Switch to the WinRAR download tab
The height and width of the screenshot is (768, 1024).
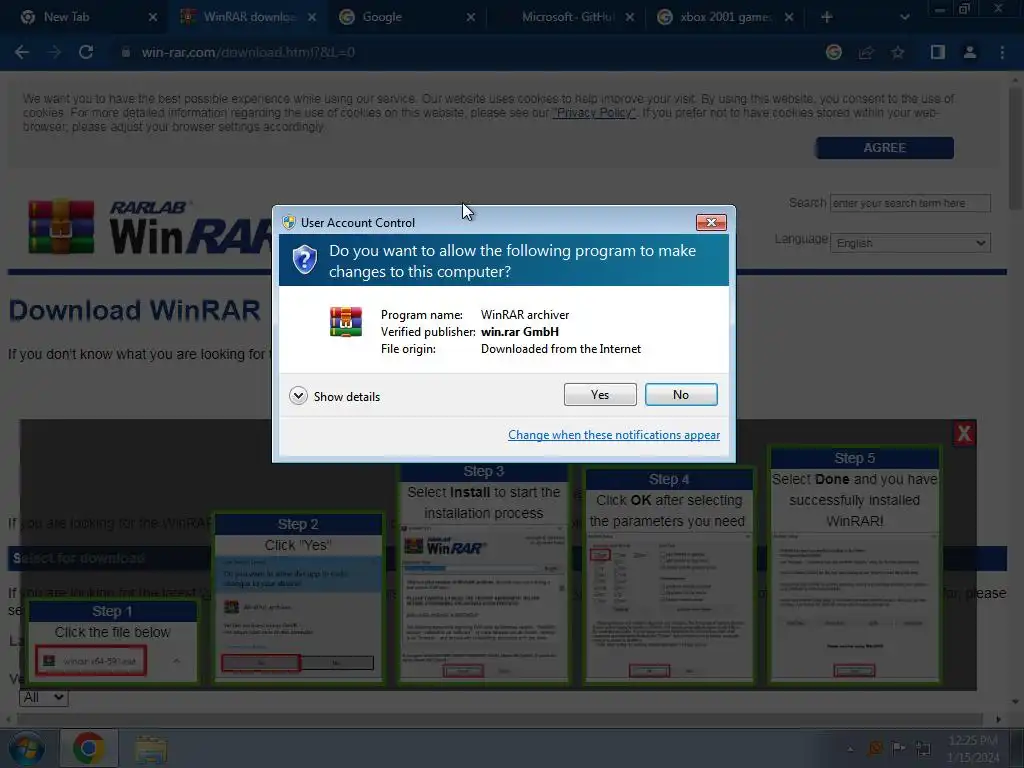(248, 17)
